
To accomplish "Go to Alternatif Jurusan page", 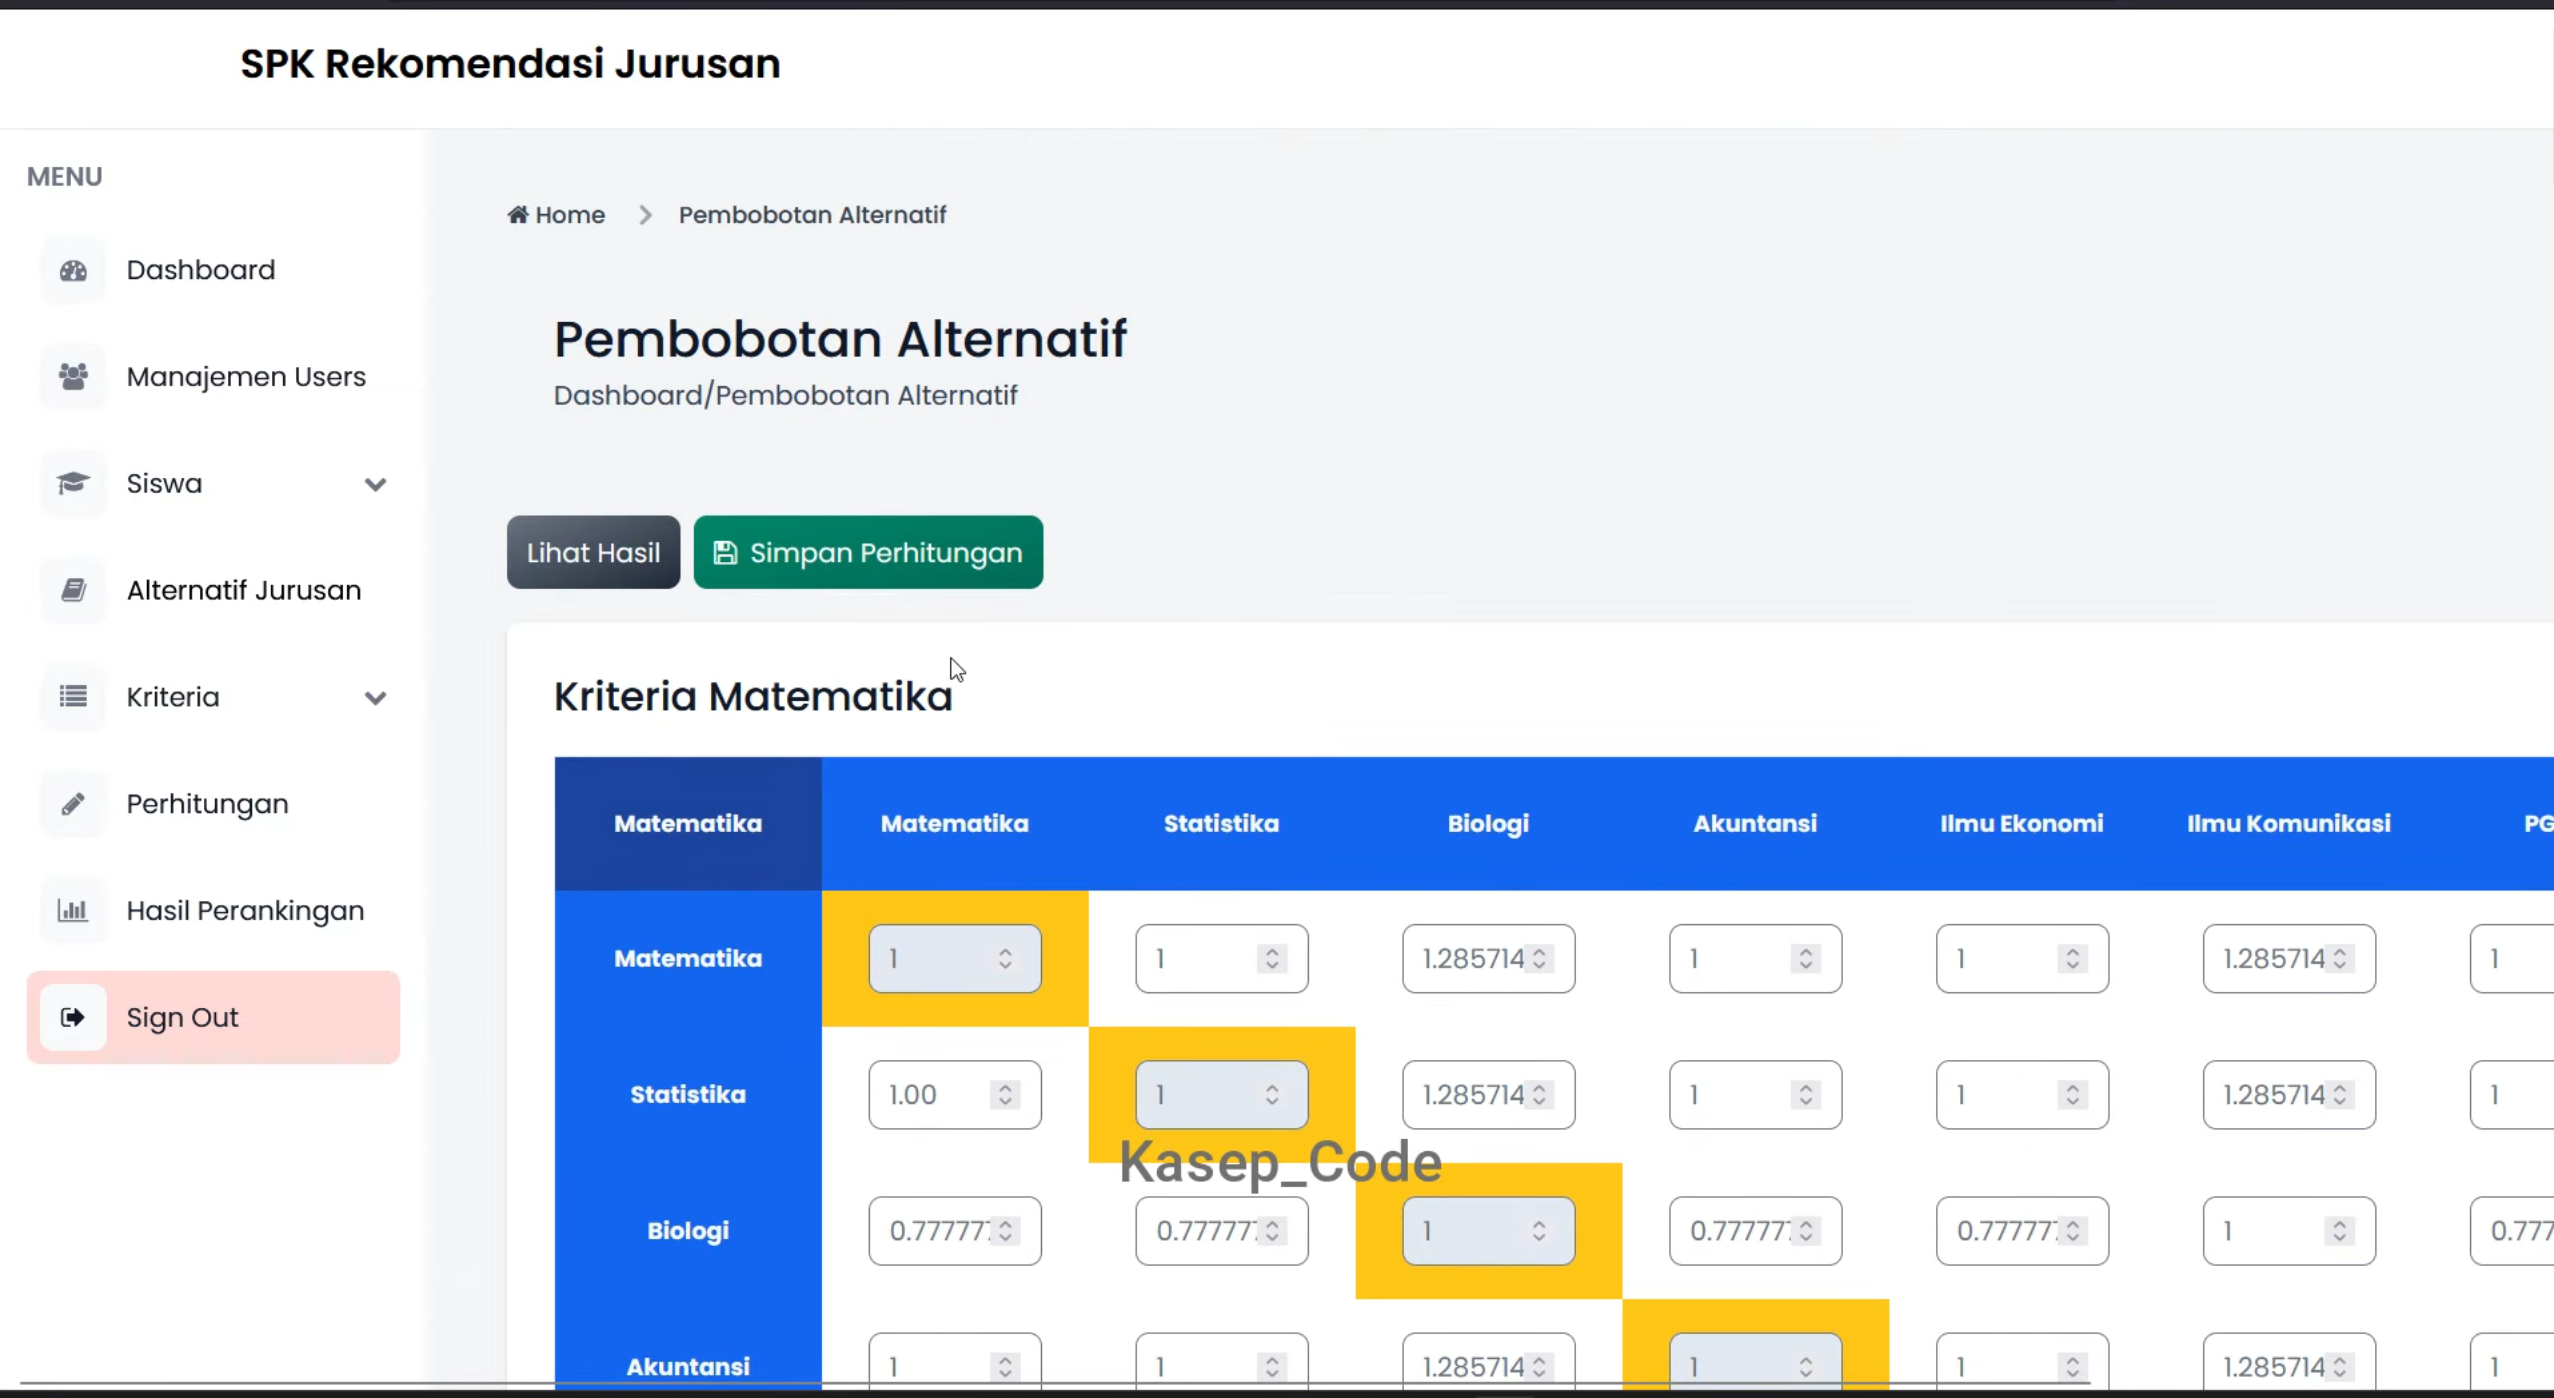I will click(x=213, y=590).
